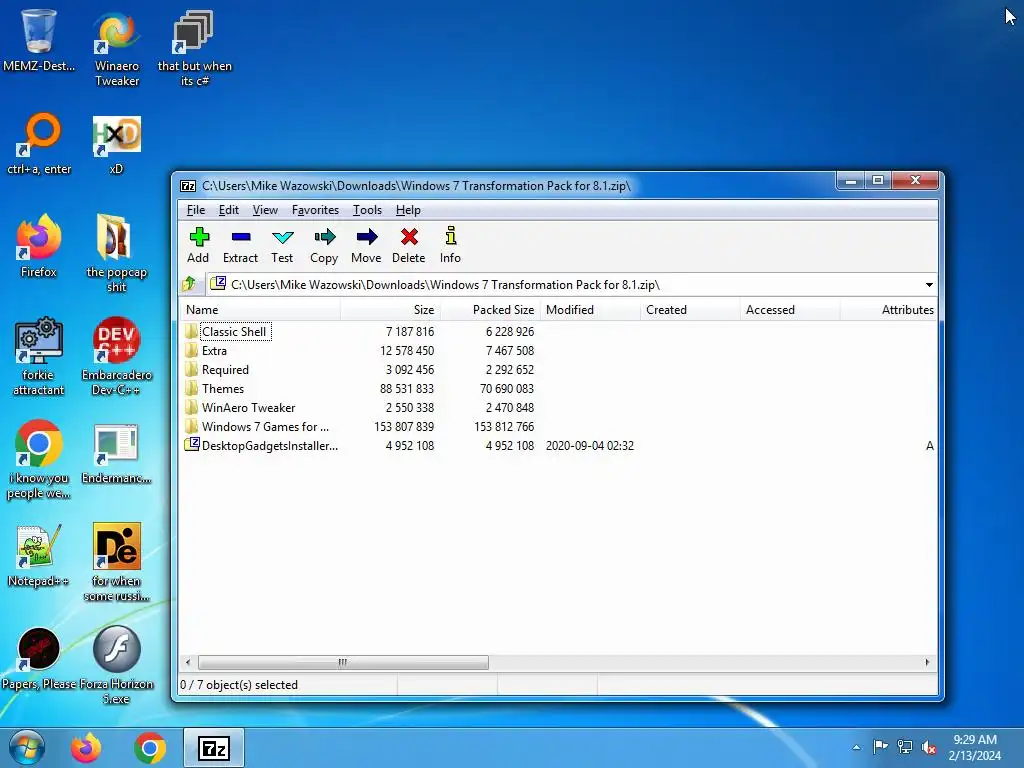Run the Test archive tool

click(x=282, y=245)
